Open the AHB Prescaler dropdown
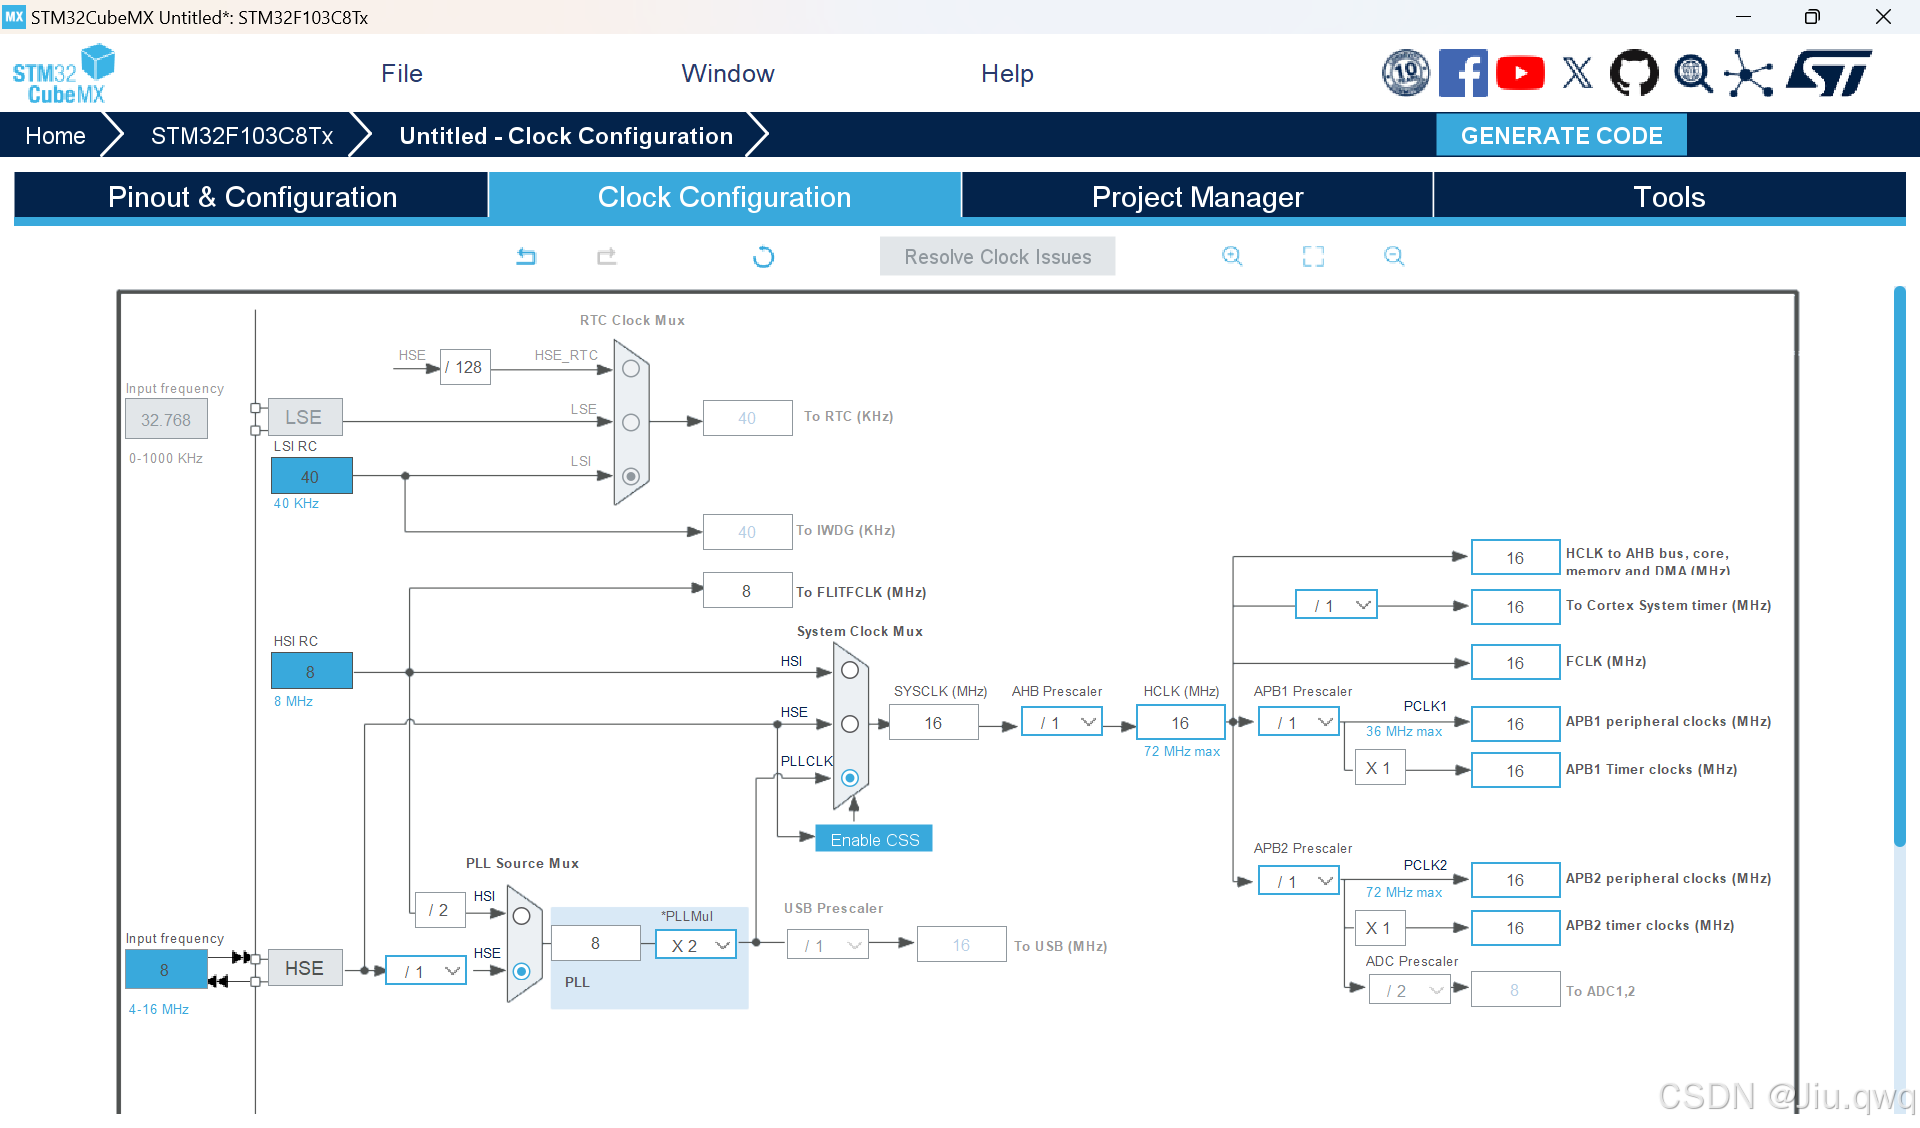Image resolution: width=1920 pixels, height=1128 pixels. coord(1062,722)
